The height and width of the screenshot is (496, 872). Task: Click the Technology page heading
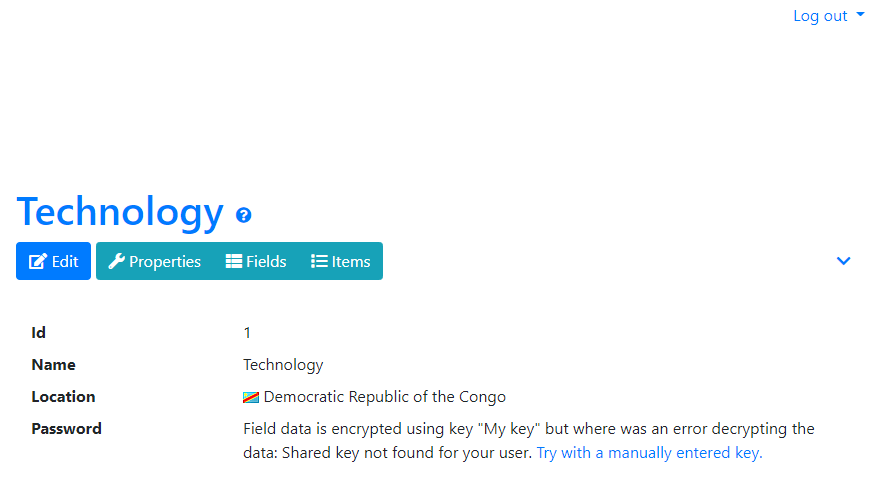click(x=120, y=212)
